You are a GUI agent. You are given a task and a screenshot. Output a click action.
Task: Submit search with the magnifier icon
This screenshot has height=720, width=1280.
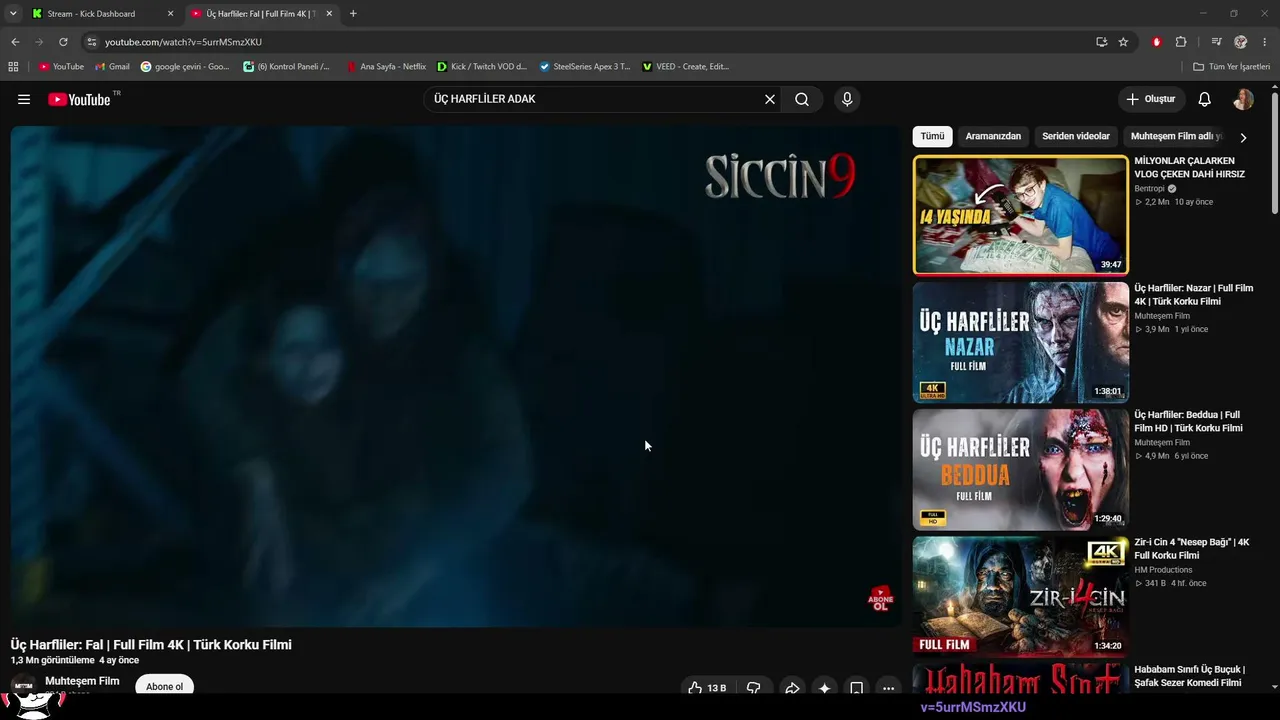[802, 99]
